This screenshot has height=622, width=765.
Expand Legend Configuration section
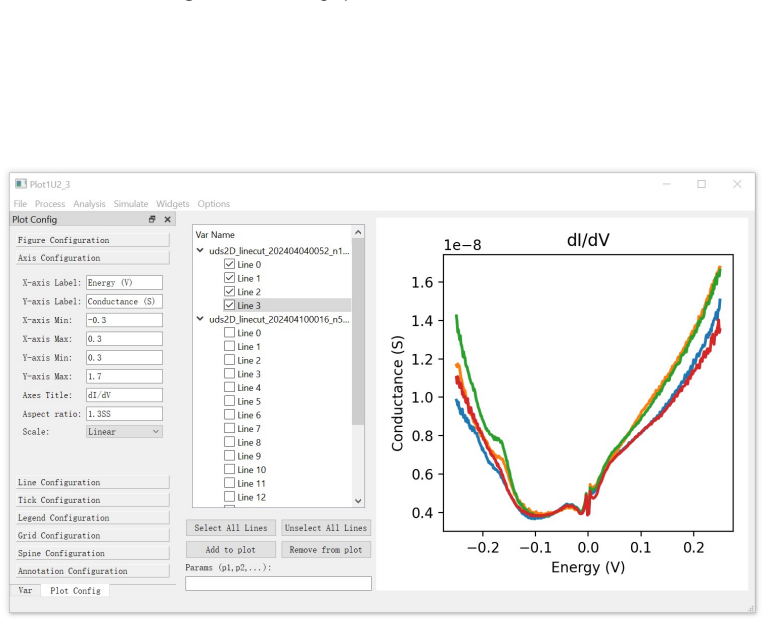tap(92, 518)
